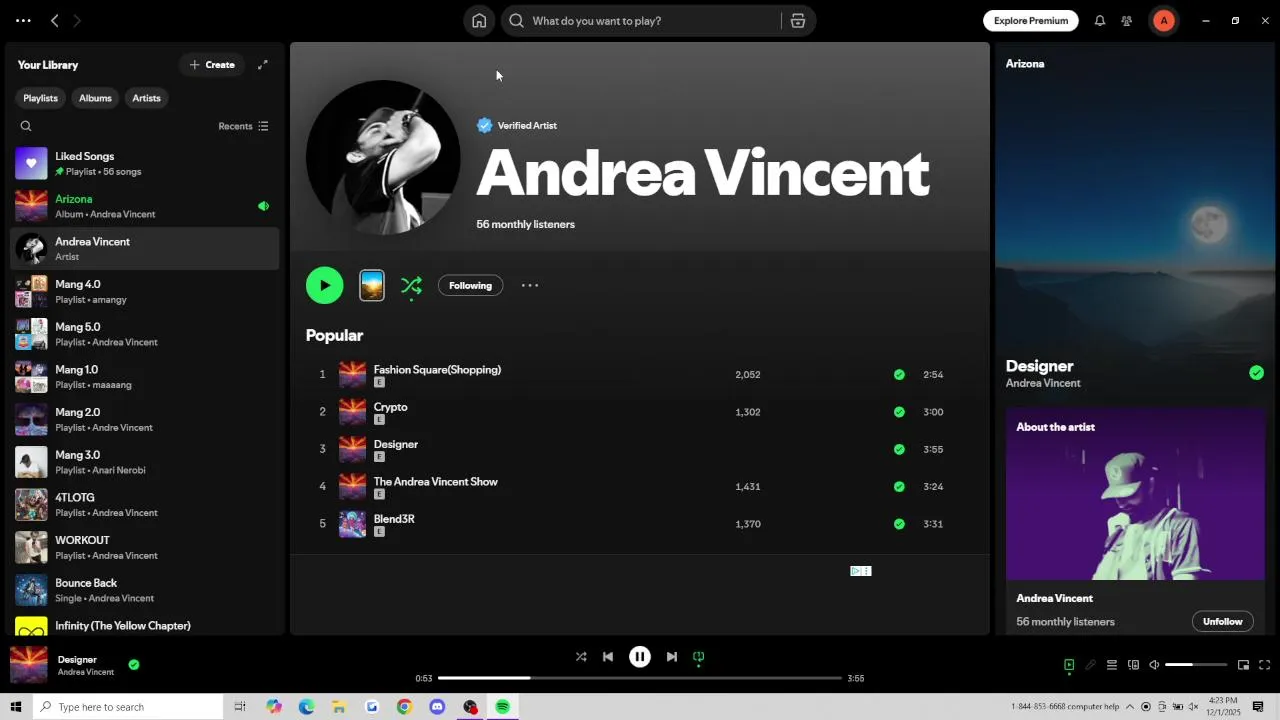Open Liked Songs playlist
Screen dimensions: 1280x720
pos(144,163)
